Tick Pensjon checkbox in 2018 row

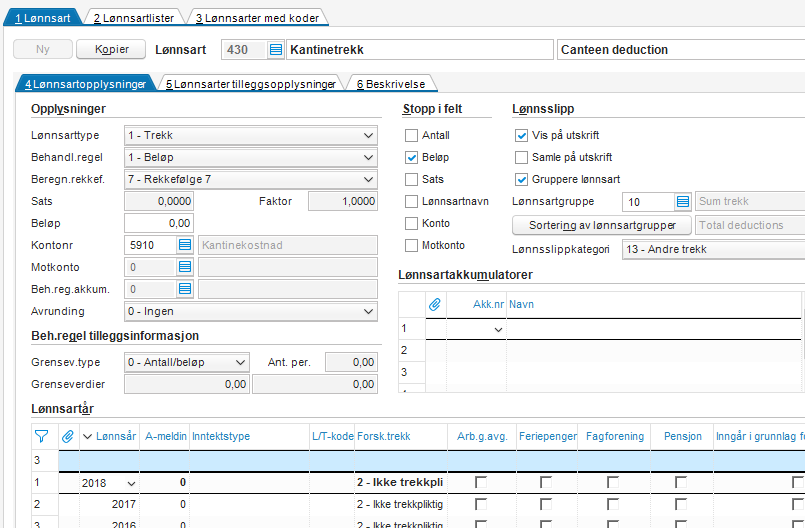click(681, 482)
